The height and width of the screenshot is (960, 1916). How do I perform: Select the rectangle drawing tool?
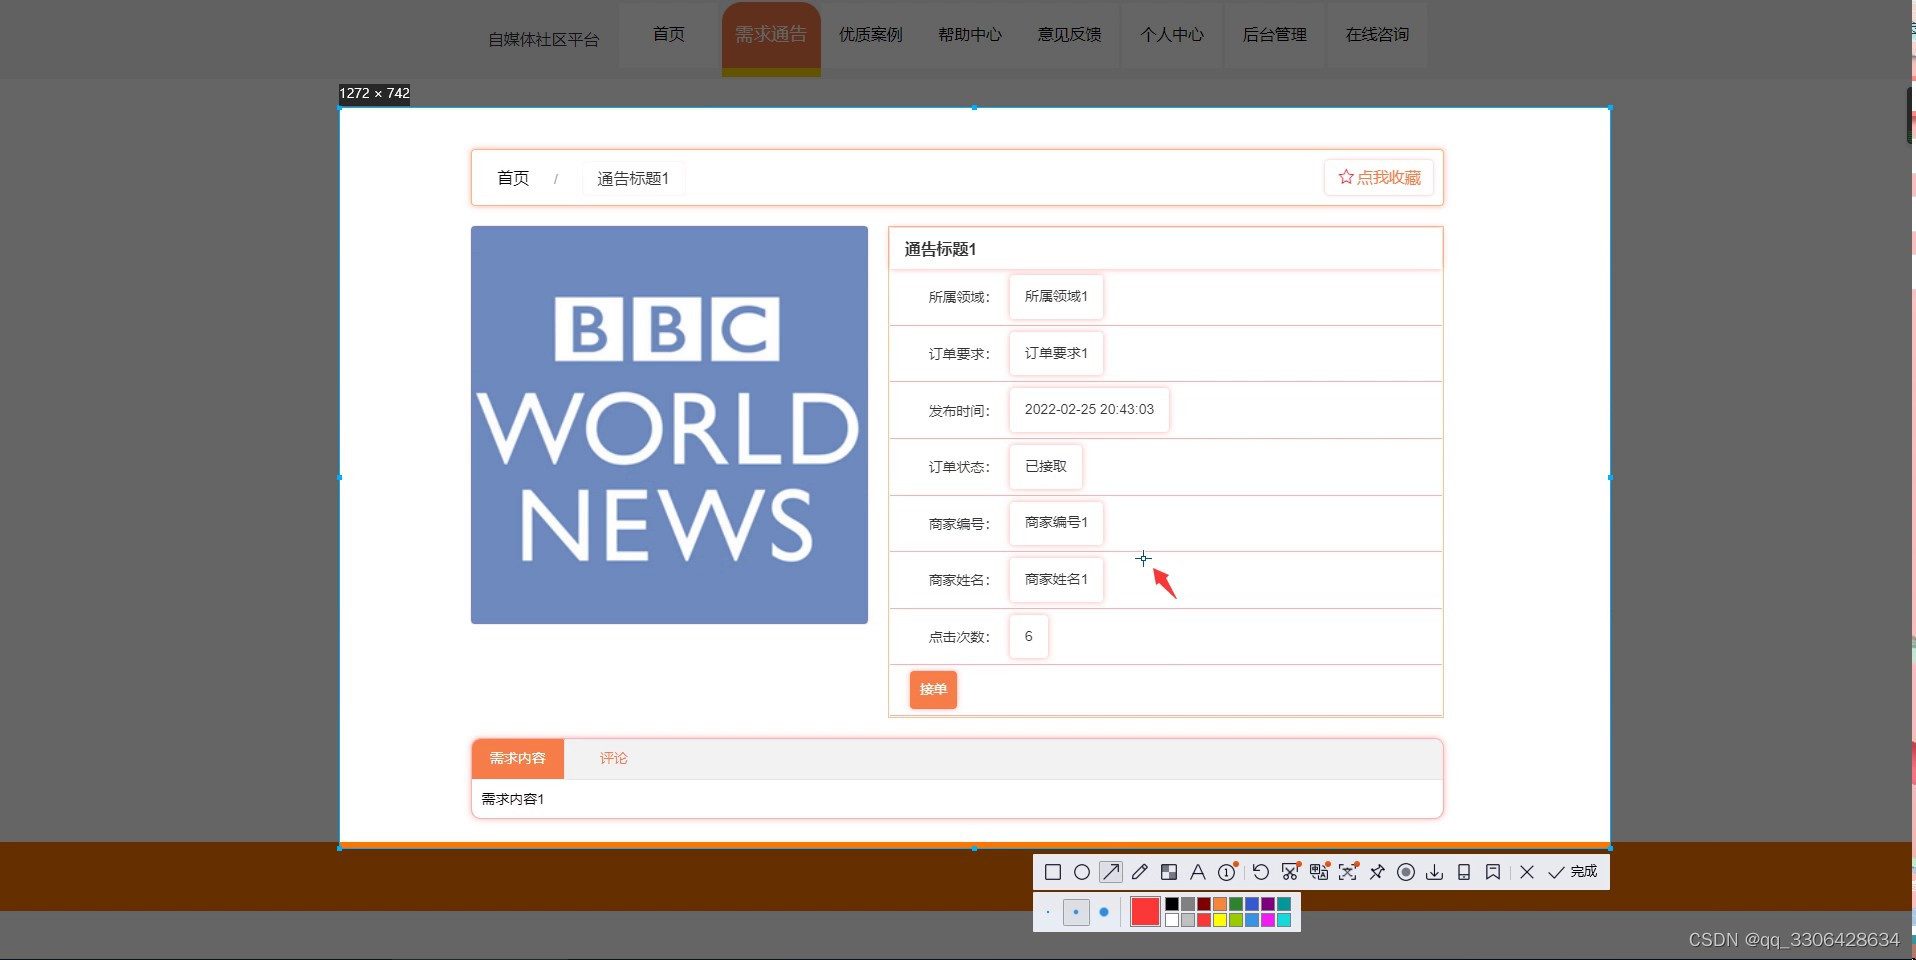pyautogui.click(x=1053, y=872)
